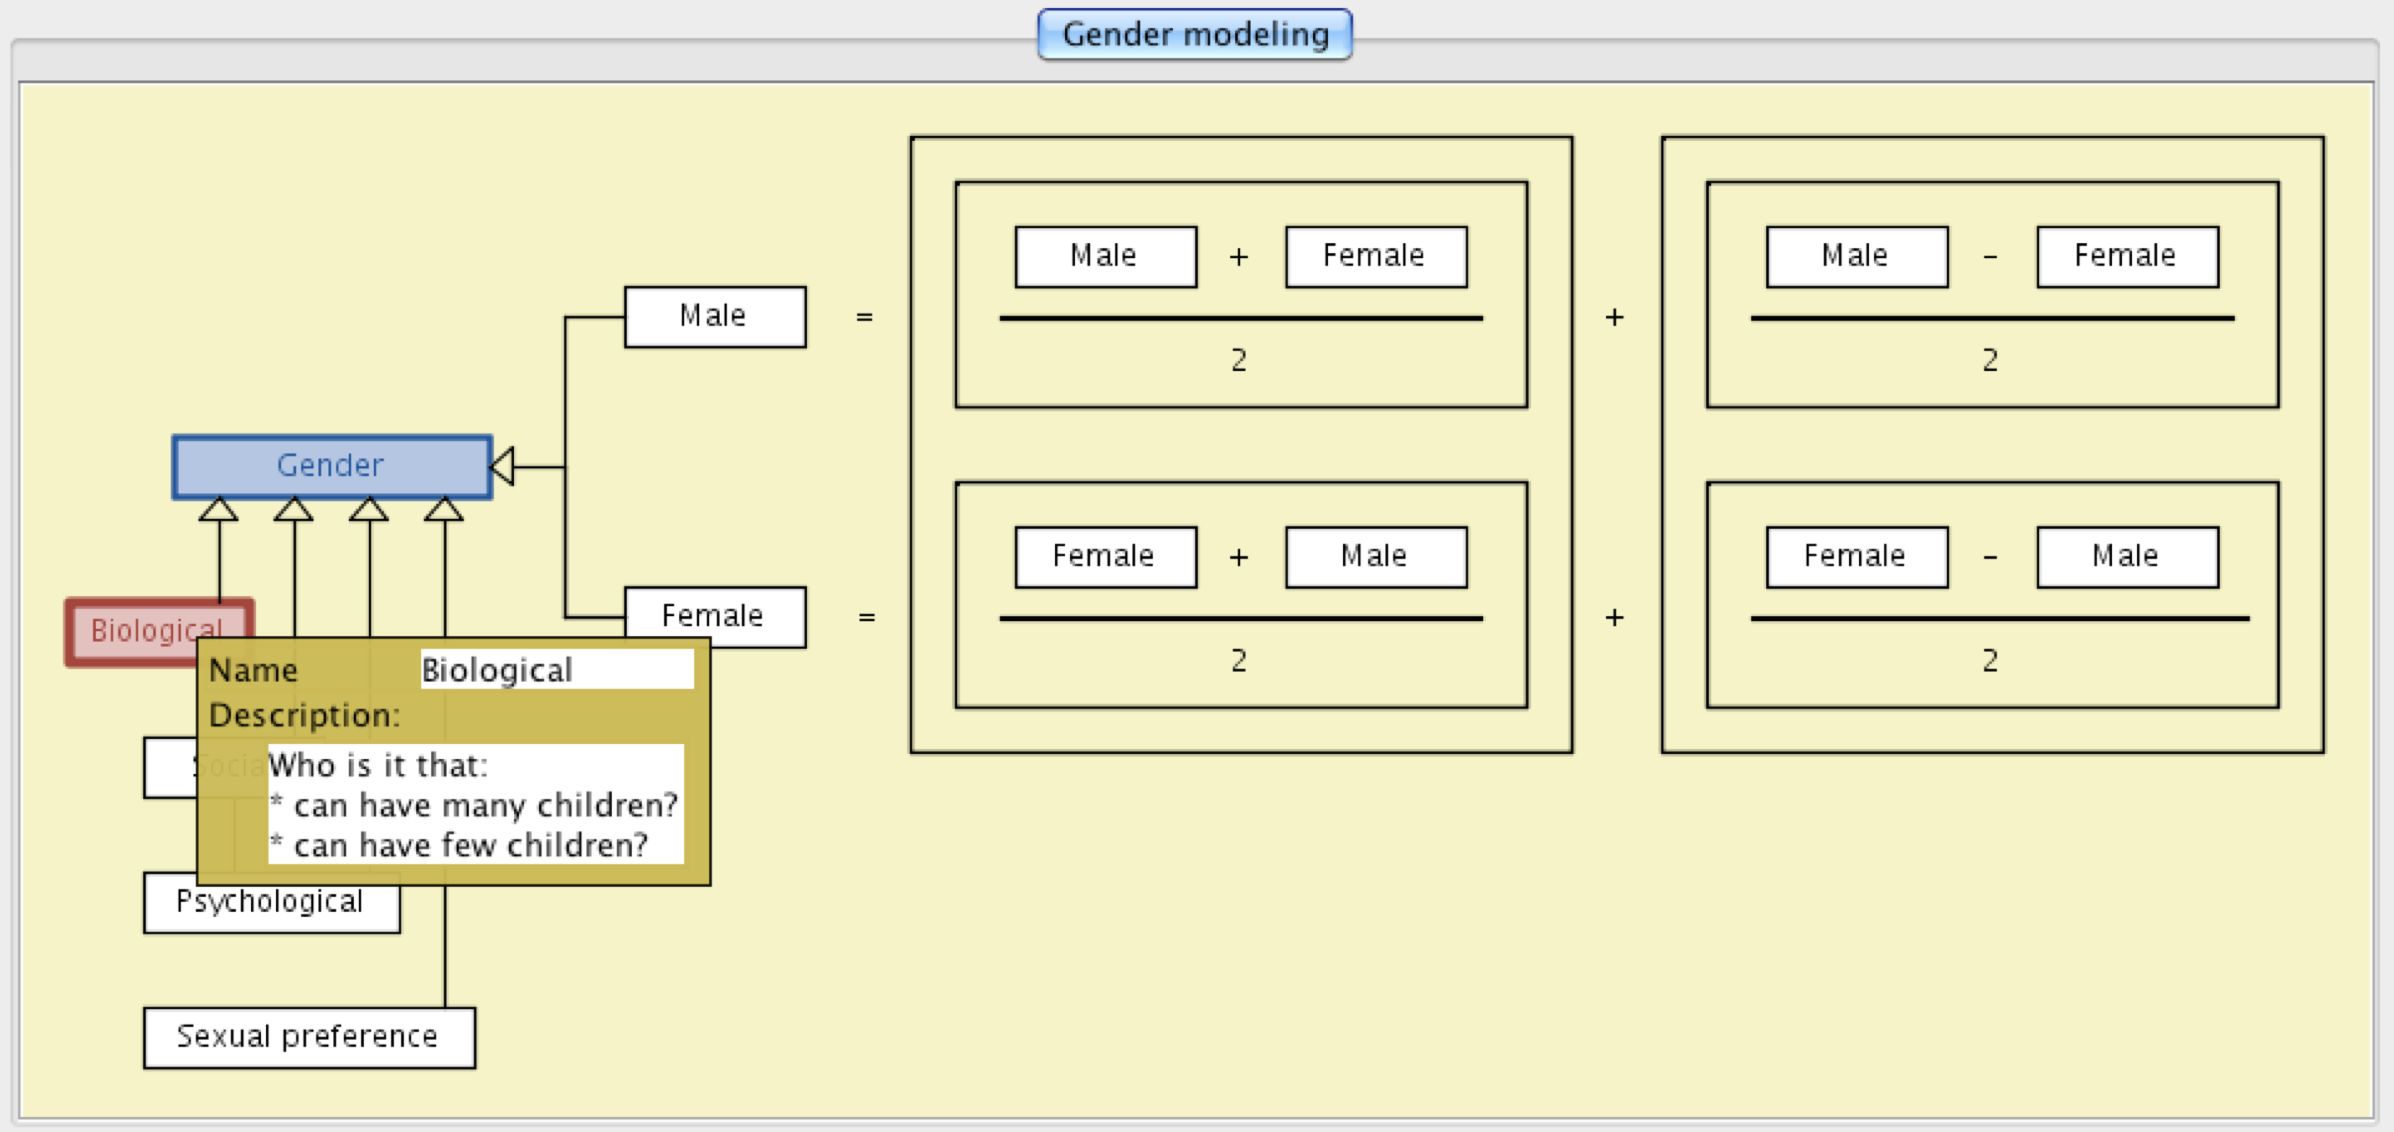Click the third arrowhead under Gender
The width and height of the screenshot is (2394, 1132).
pyautogui.click(x=369, y=510)
